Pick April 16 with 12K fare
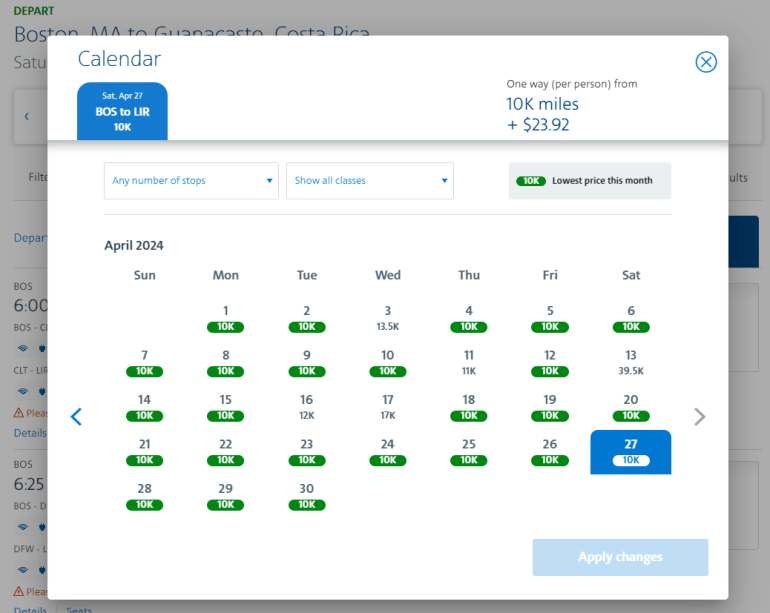 coord(307,406)
